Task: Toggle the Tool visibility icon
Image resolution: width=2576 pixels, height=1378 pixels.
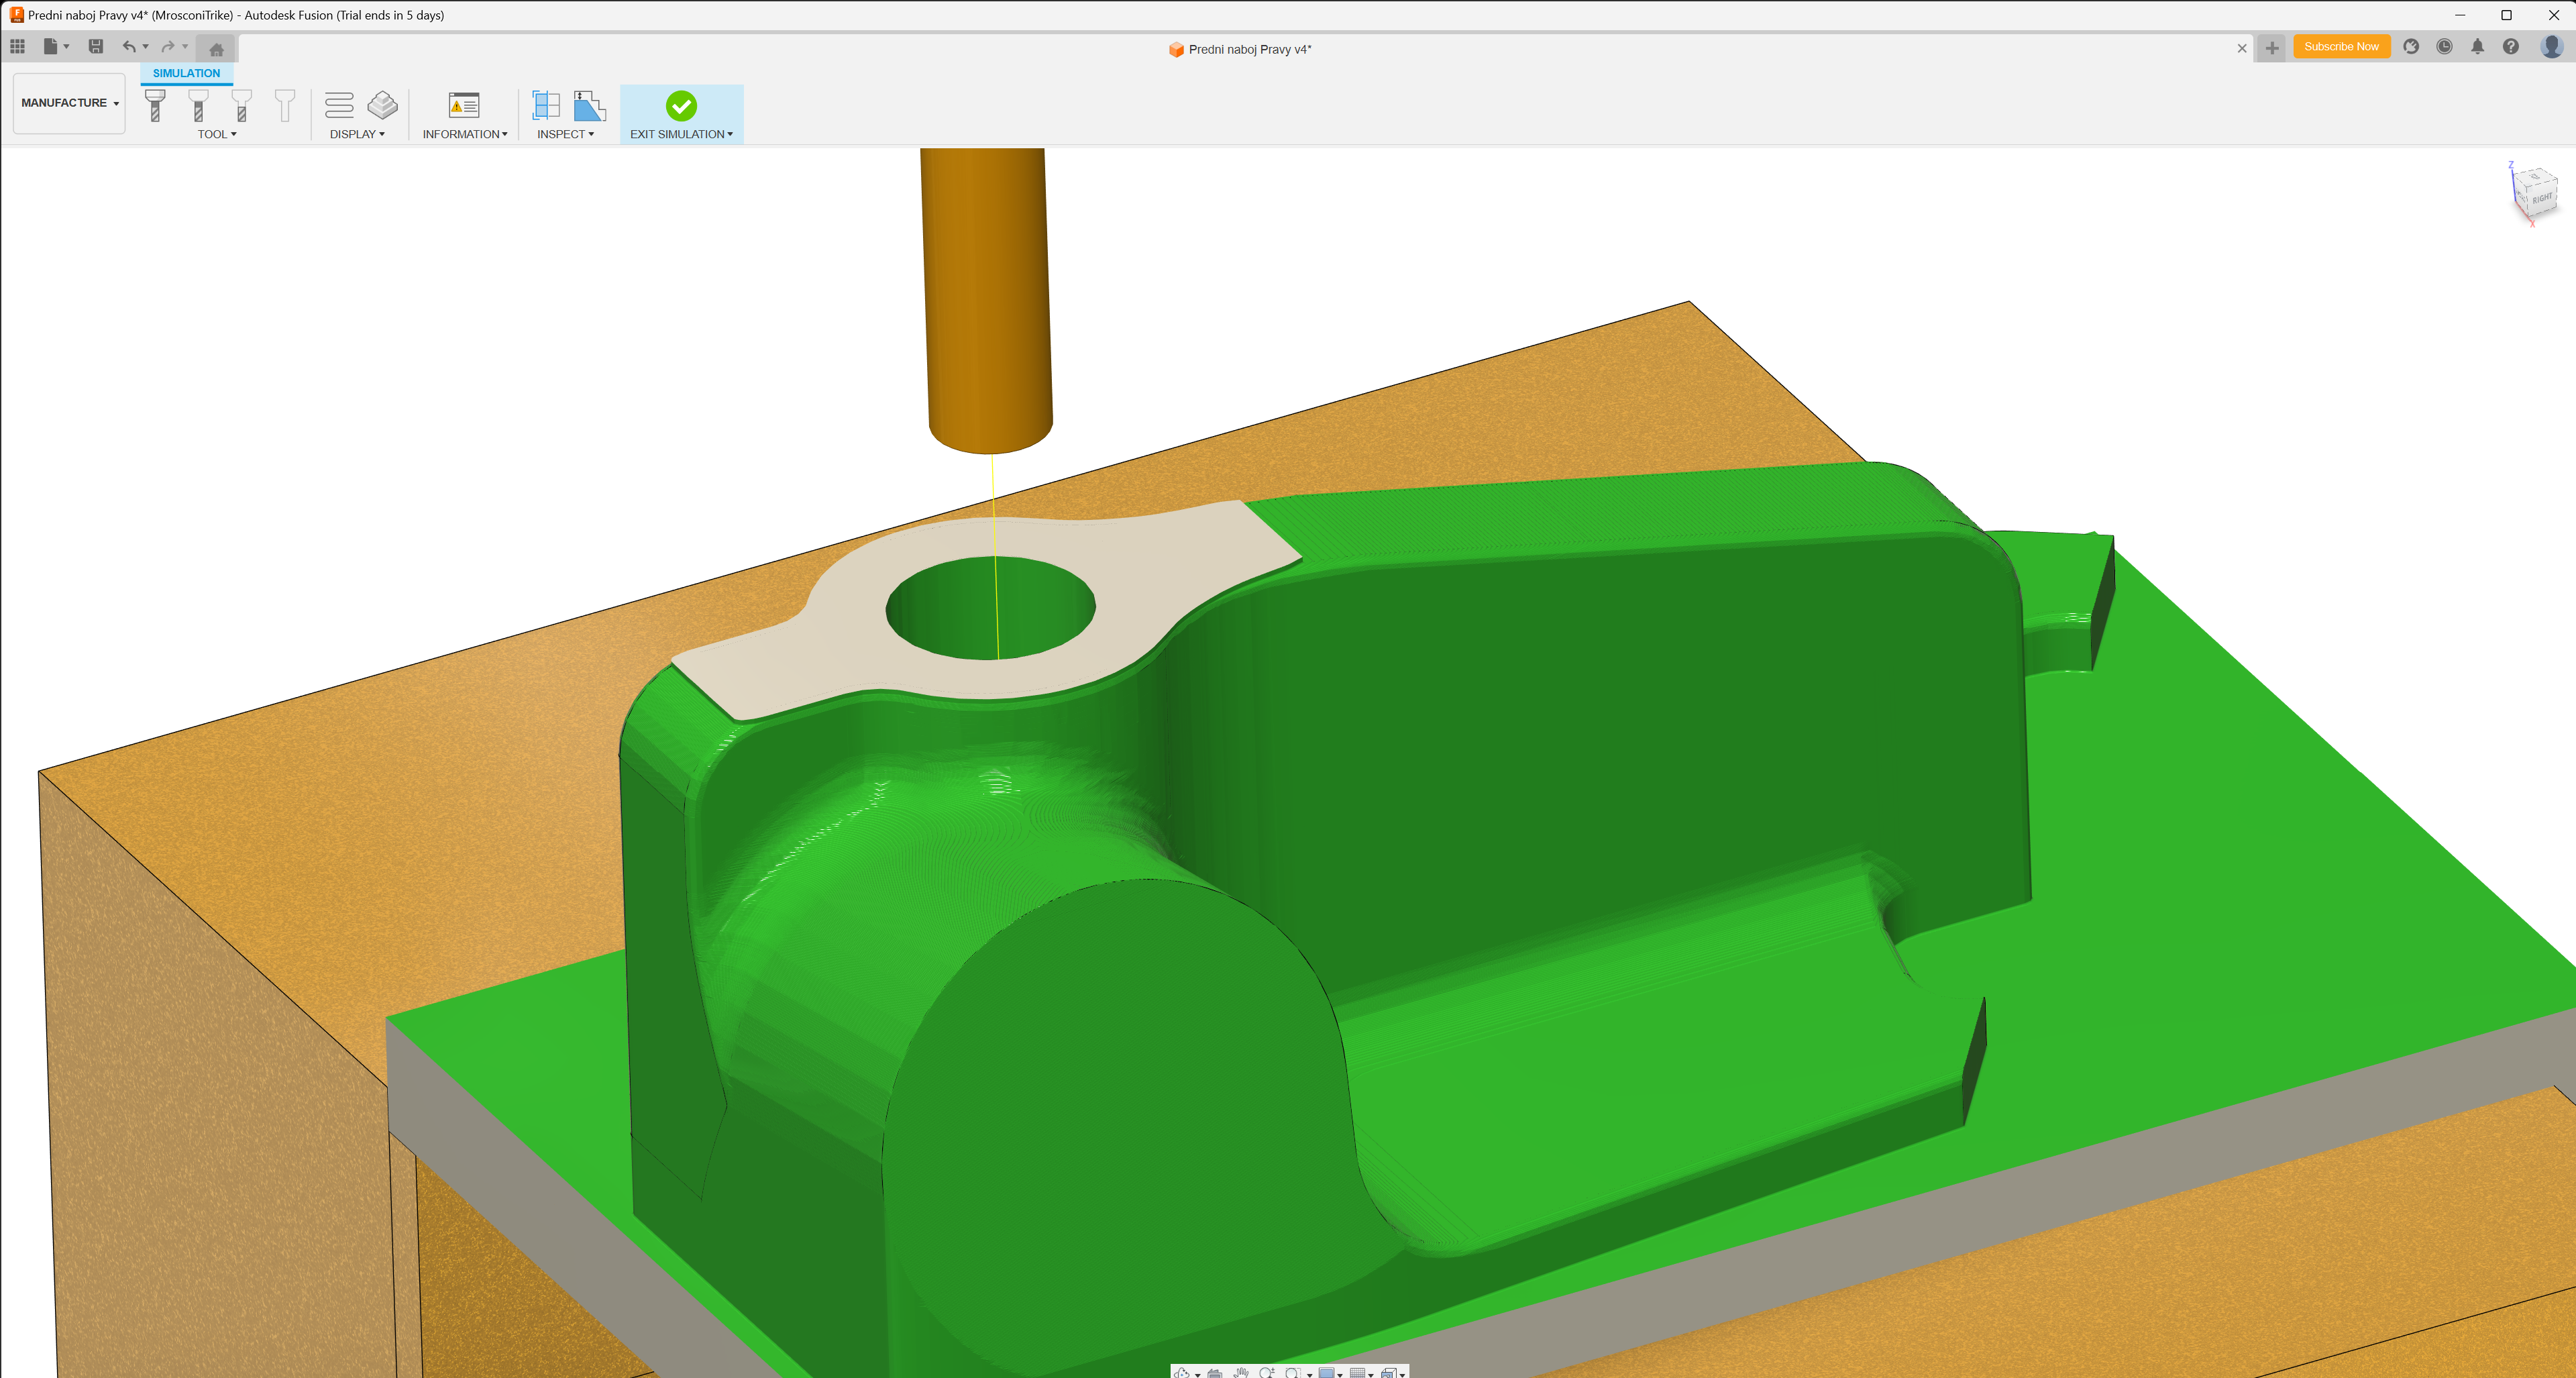Action: tap(155, 105)
